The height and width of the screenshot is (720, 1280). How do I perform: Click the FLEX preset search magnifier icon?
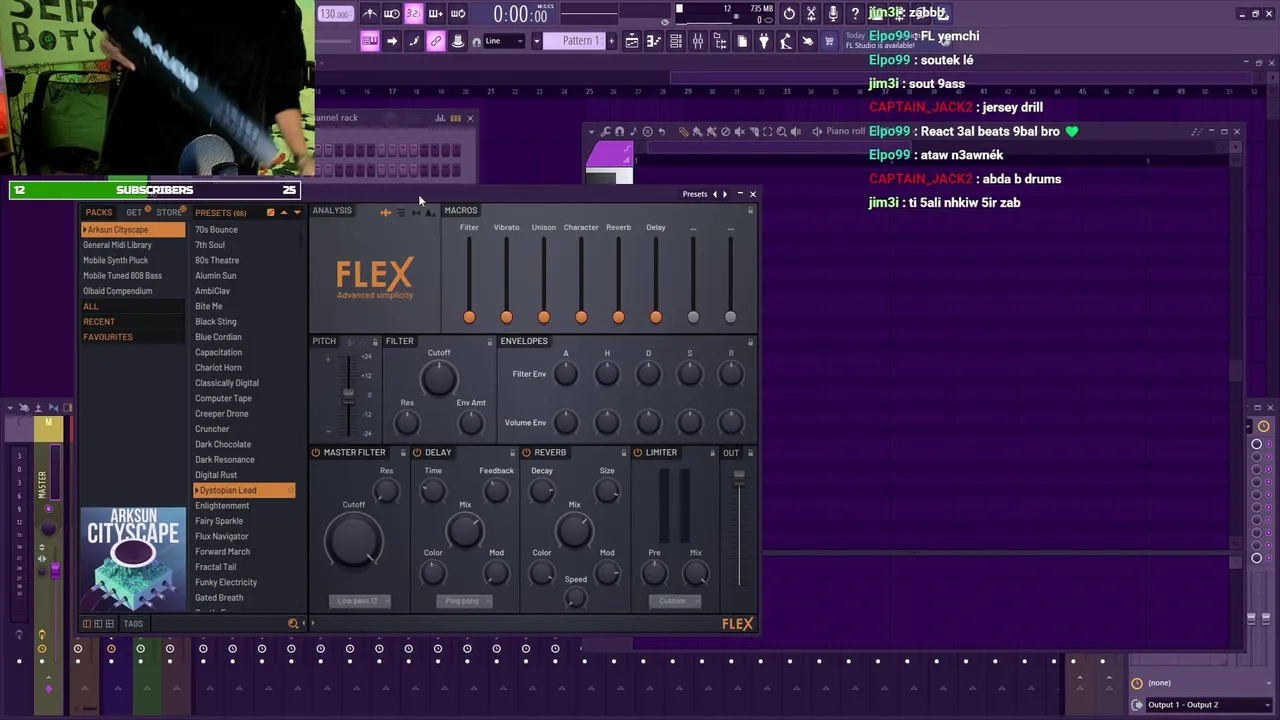pyautogui.click(x=293, y=624)
